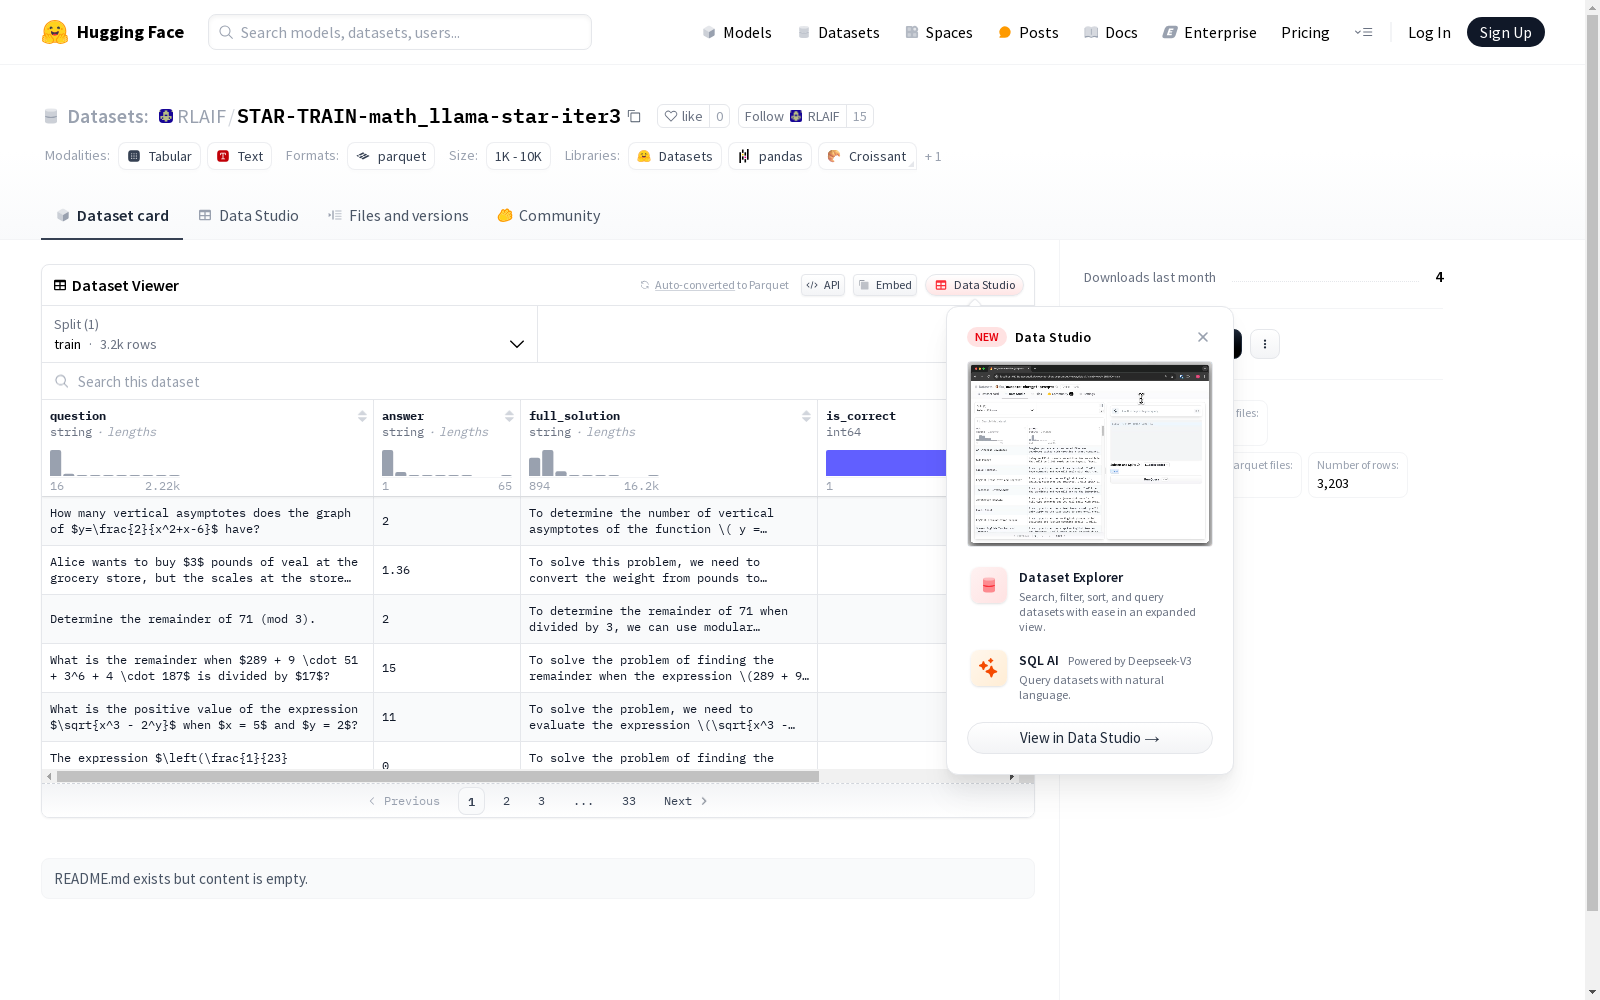Click the Data Studio button in viewer header
This screenshot has width=1600, height=1000.
point(974,285)
